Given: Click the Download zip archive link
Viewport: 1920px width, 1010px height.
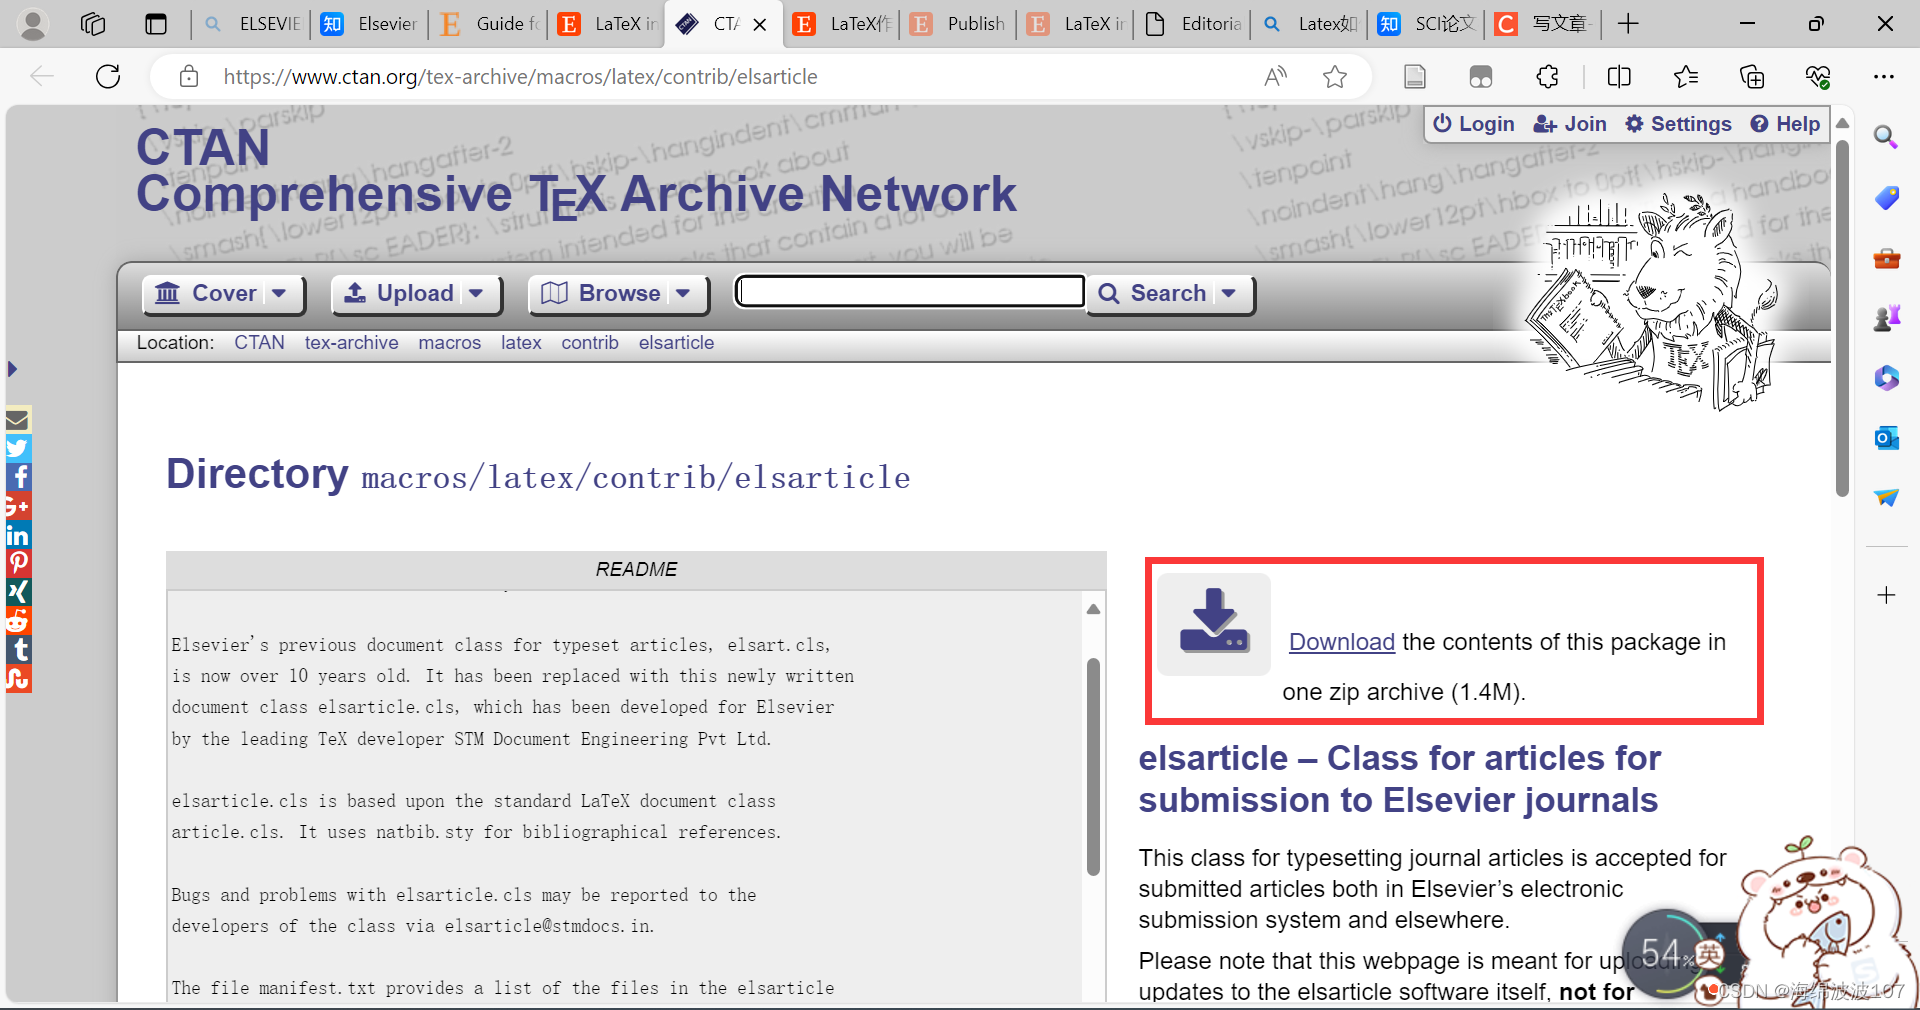Looking at the screenshot, I should coord(1341,642).
